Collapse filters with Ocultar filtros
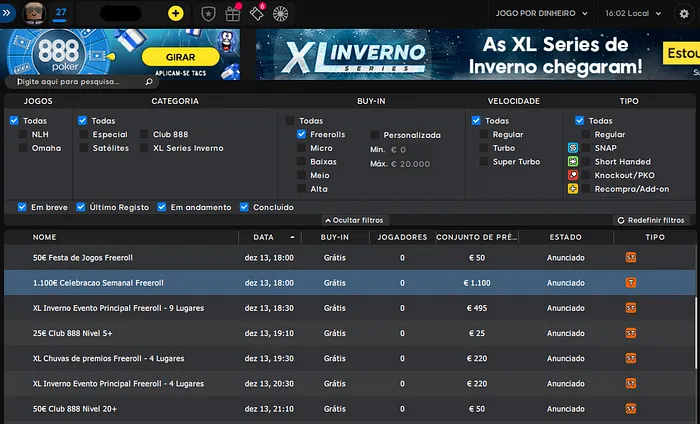The image size is (700, 424). 354,220
